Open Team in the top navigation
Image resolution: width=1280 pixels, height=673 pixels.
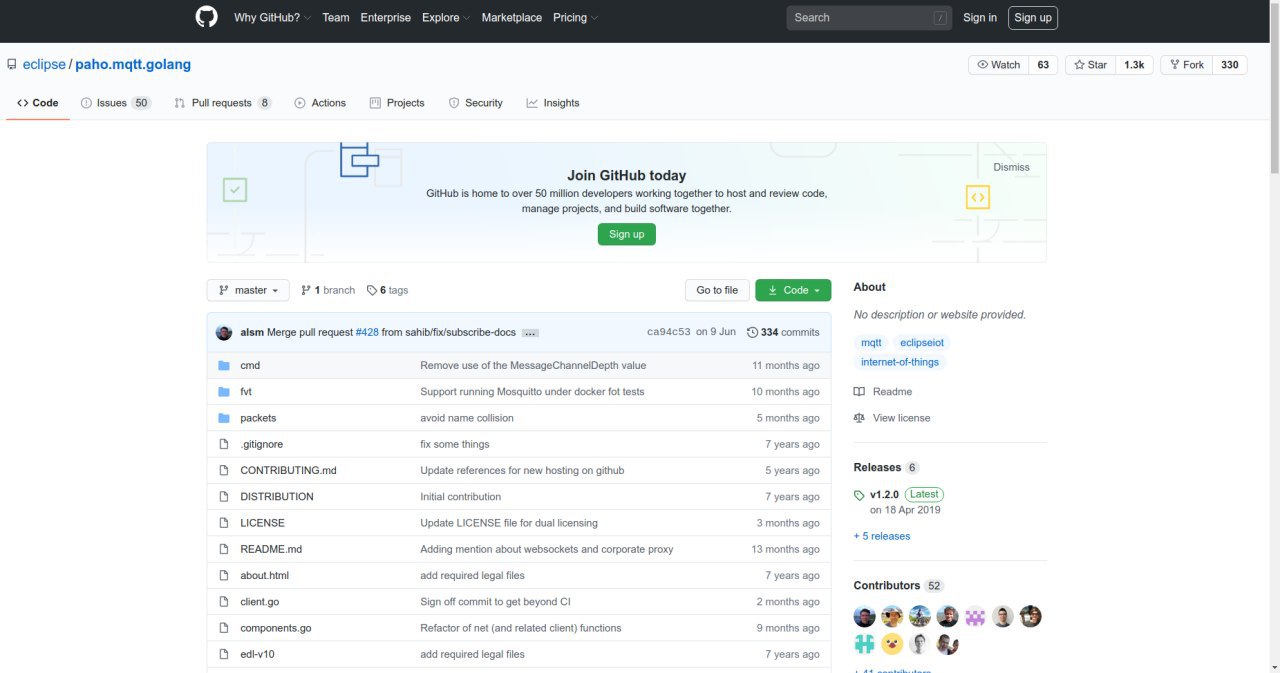click(336, 18)
